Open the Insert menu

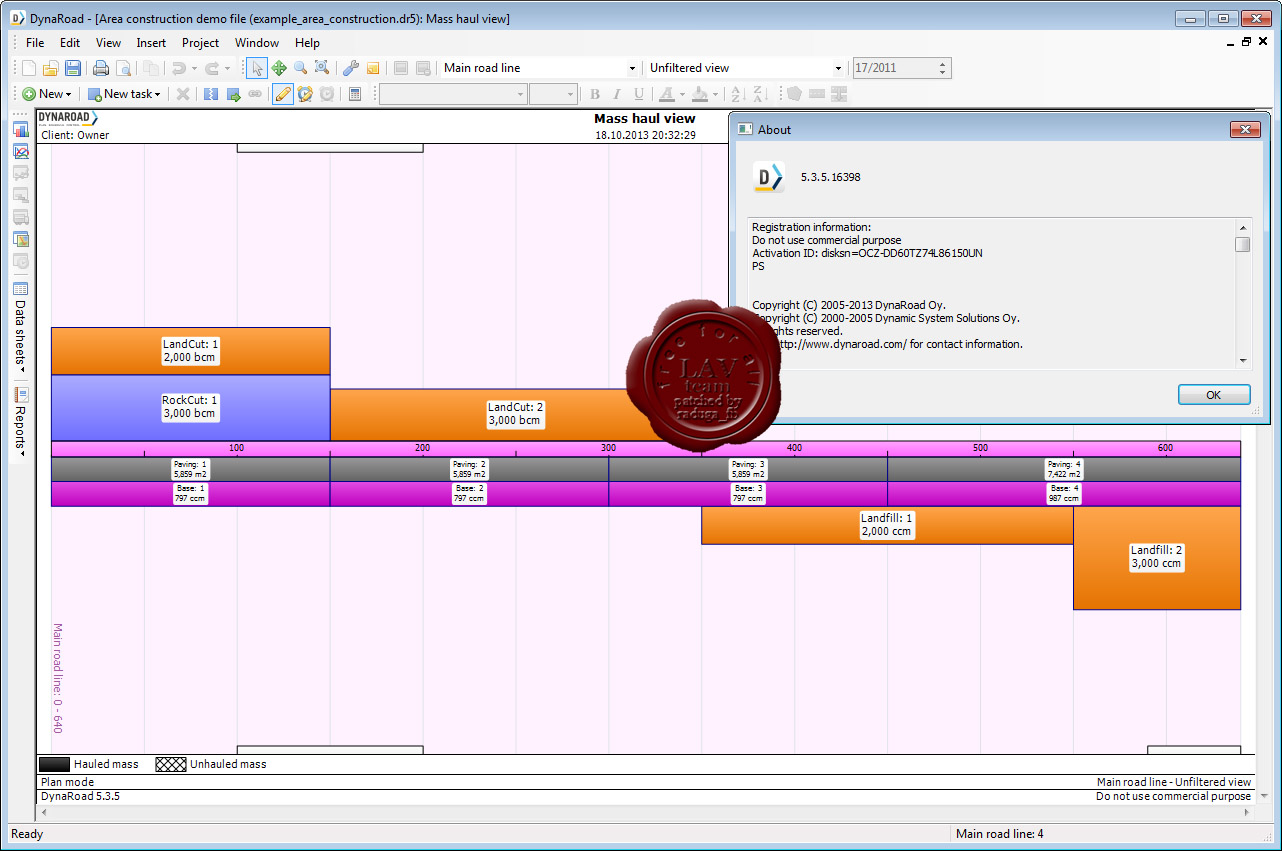click(x=151, y=43)
